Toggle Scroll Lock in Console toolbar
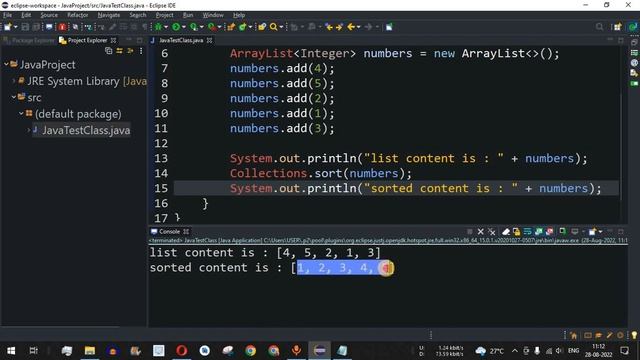Image resolution: width=640 pixels, height=360 pixels. (x=517, y=232)
